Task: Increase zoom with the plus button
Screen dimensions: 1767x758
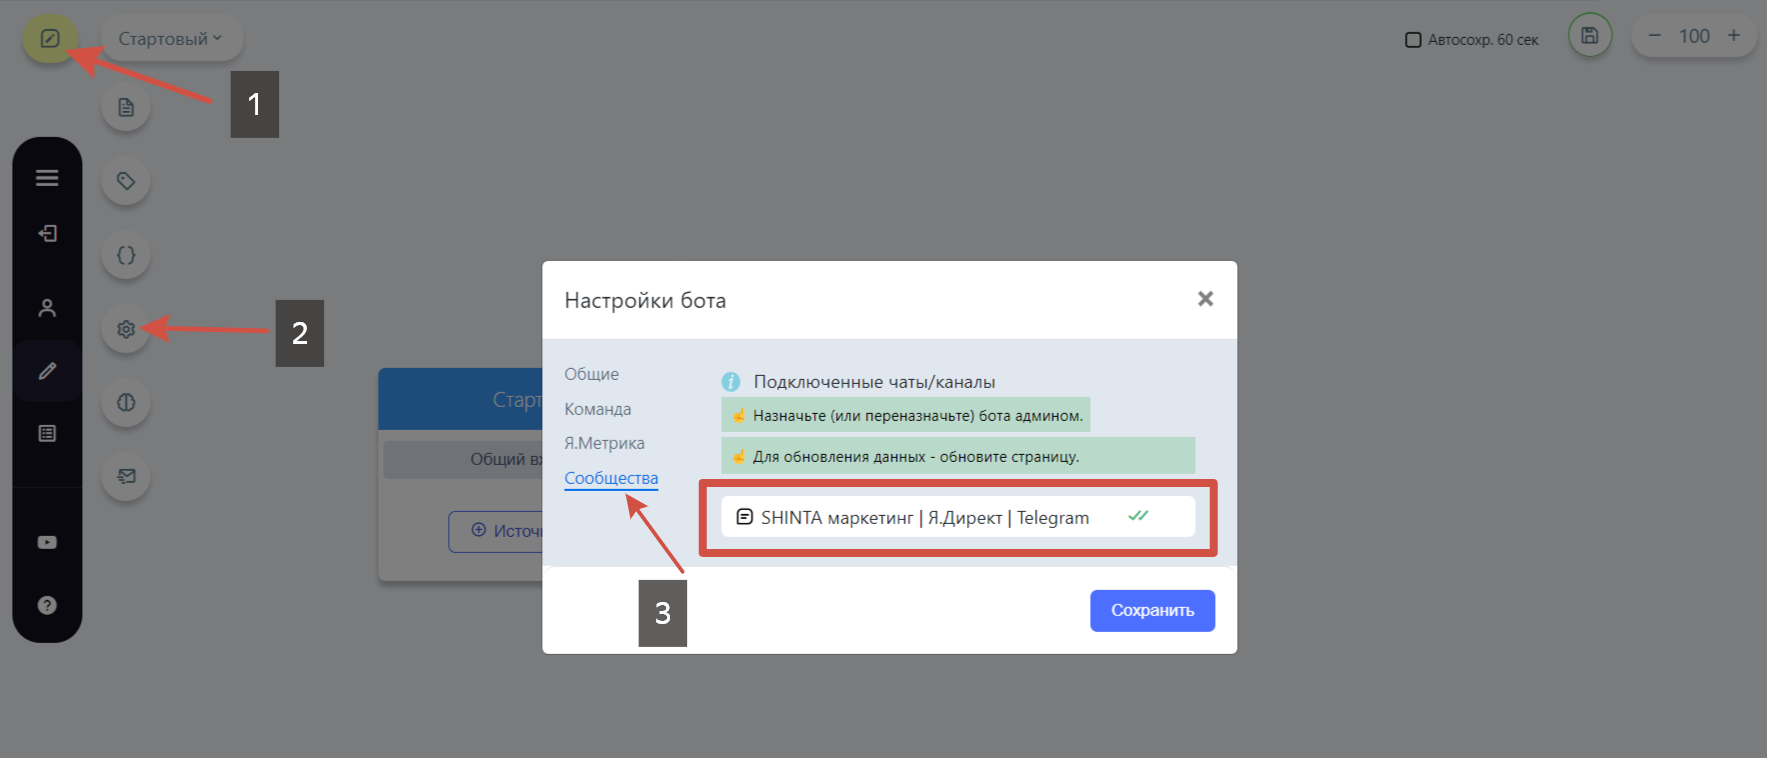Action: point(1734,36)
